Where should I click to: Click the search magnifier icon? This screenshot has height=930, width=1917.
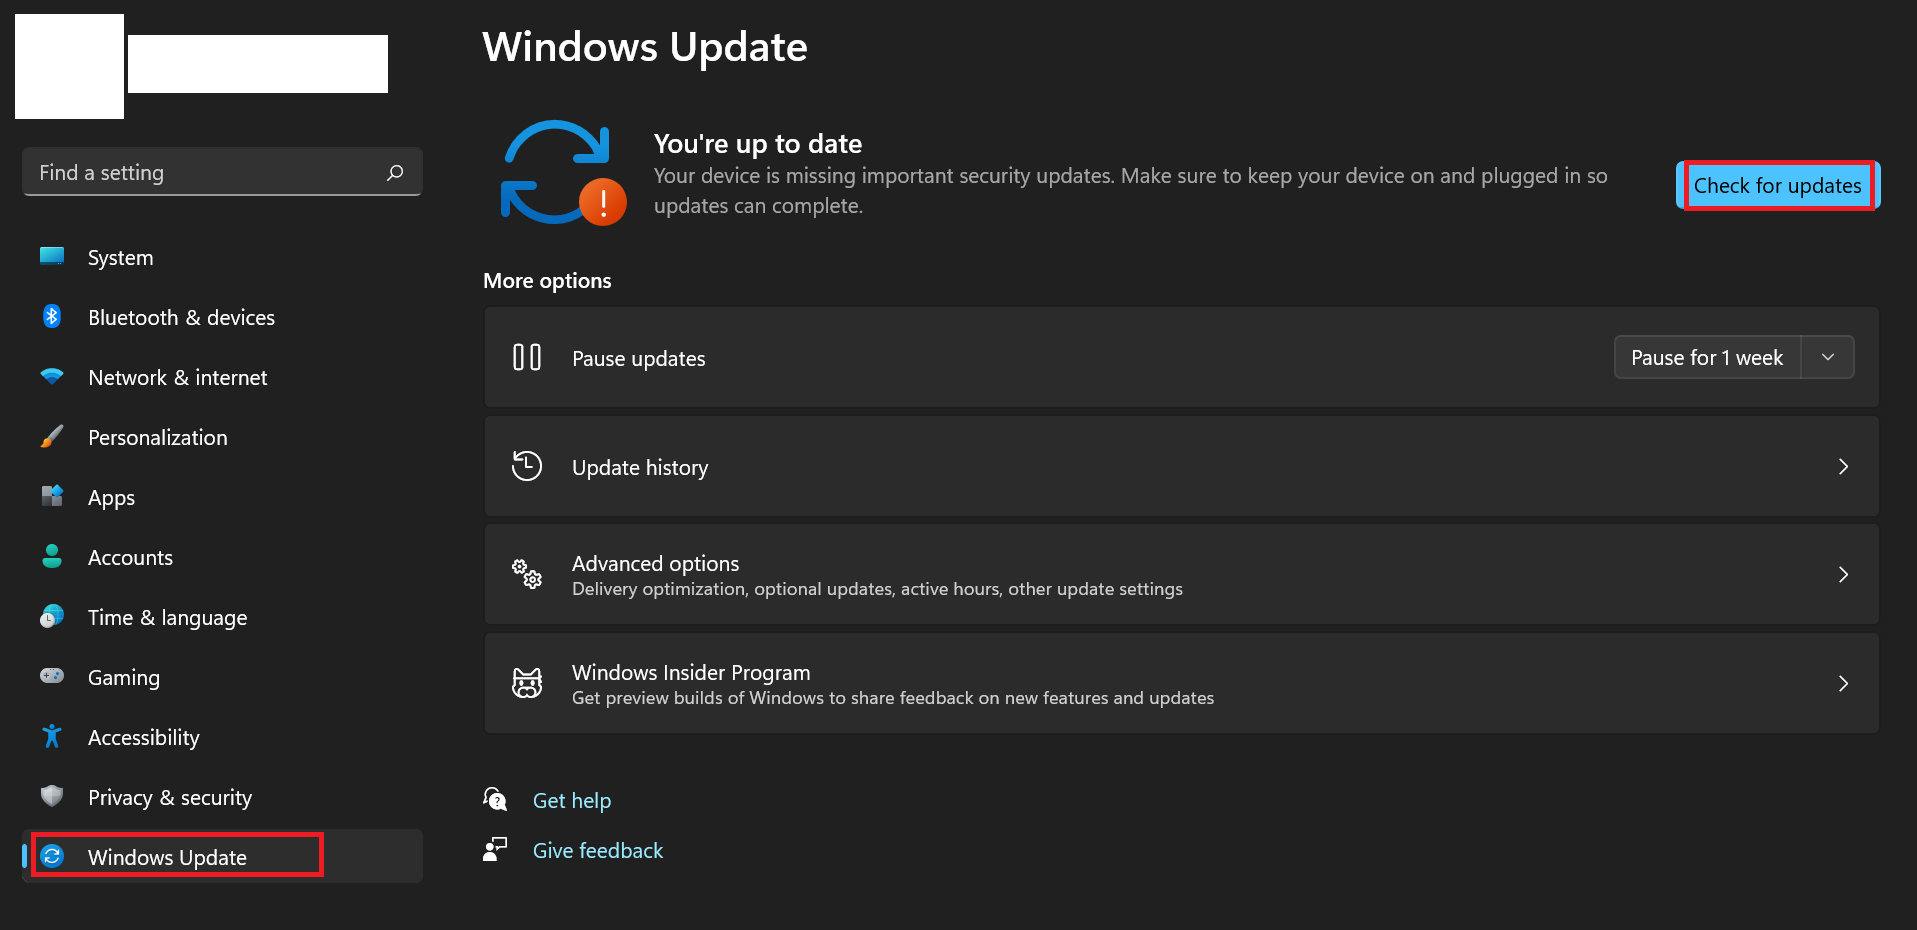point(395,172)
